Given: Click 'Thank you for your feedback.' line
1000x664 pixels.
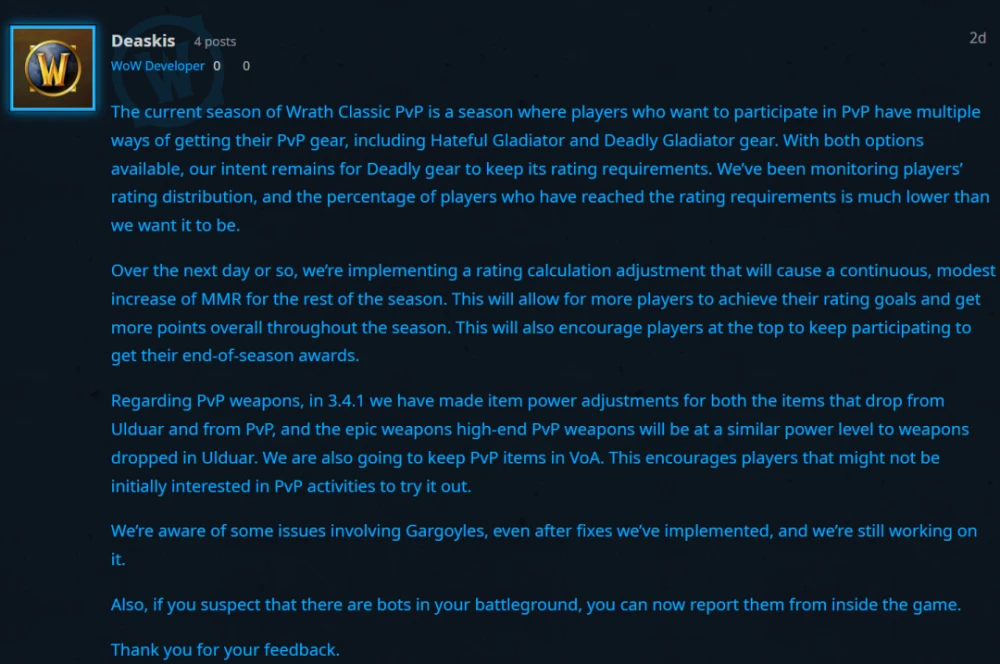Looking at the screenshot, I should [225, 649].
